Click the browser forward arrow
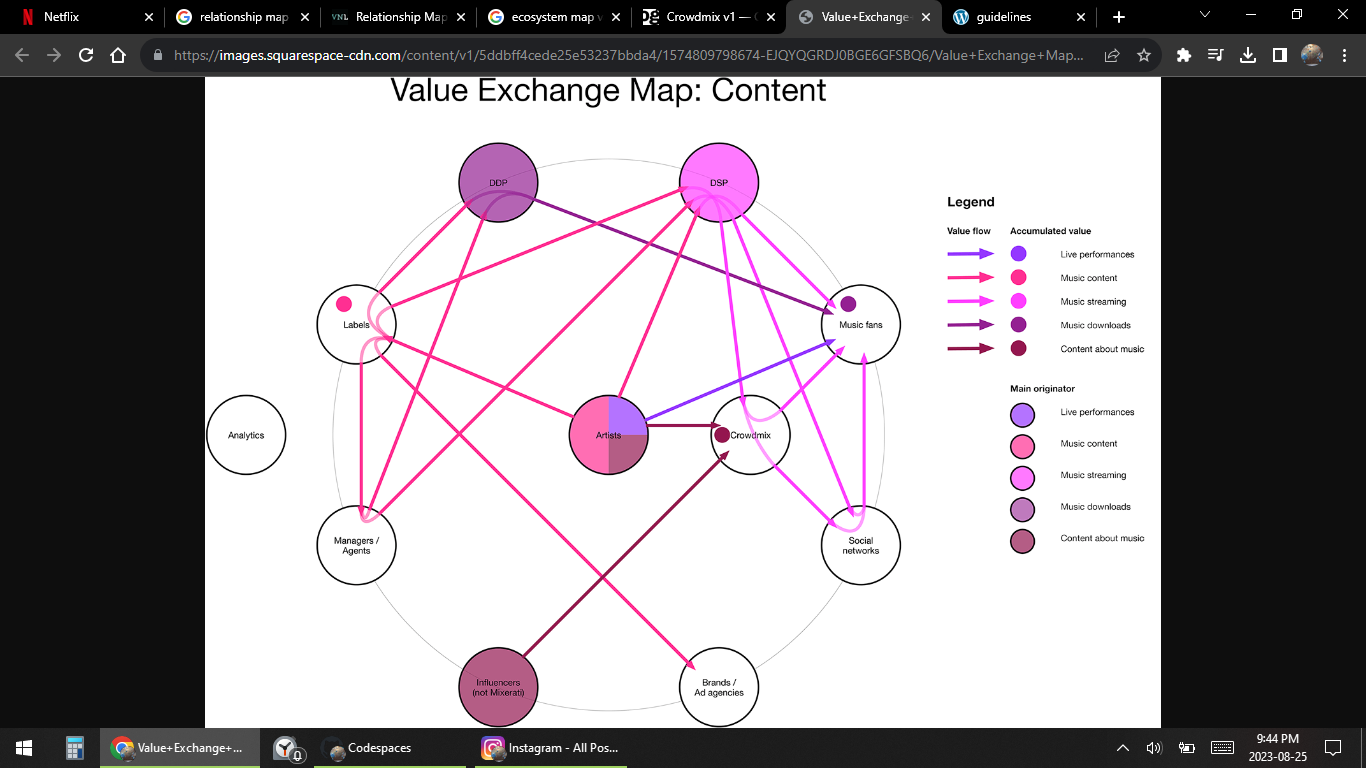The height and width of the screenshot is (768, 1366). [54, 56]
